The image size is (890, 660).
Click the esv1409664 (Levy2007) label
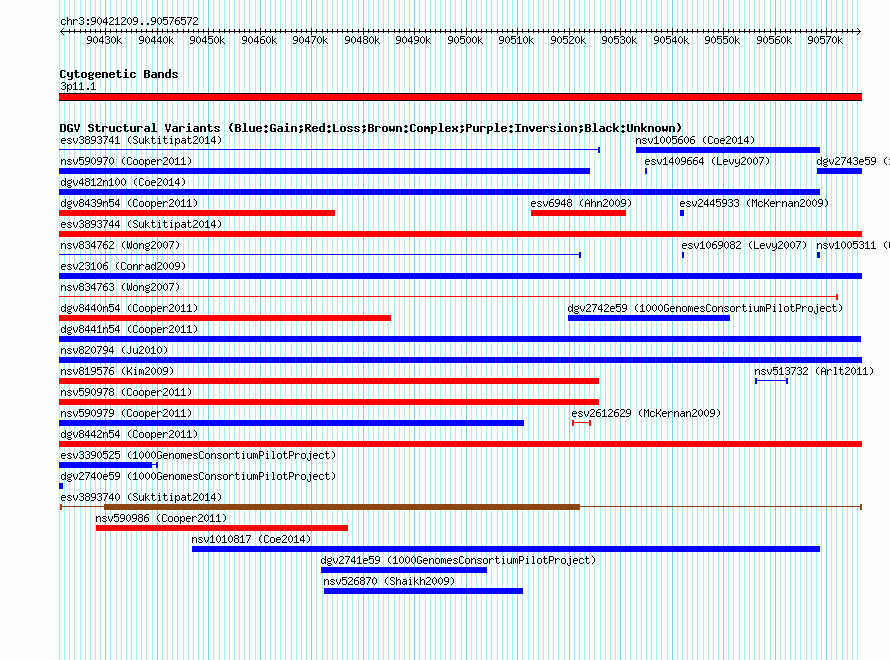[707, 161]
